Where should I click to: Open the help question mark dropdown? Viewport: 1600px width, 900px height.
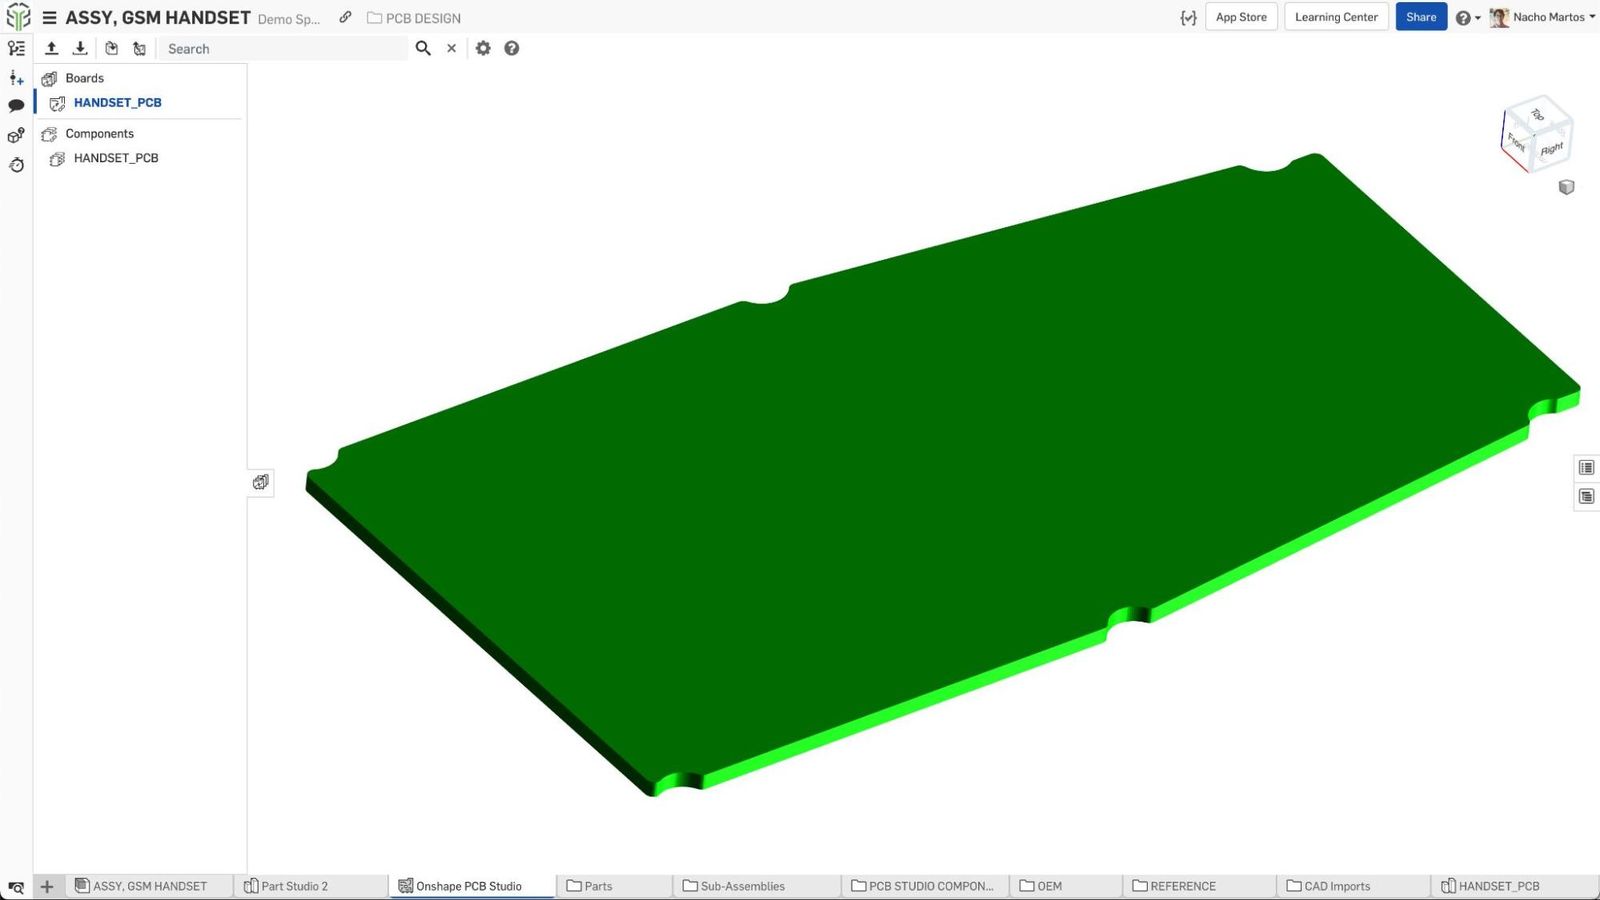click(x=1467, y=18)
